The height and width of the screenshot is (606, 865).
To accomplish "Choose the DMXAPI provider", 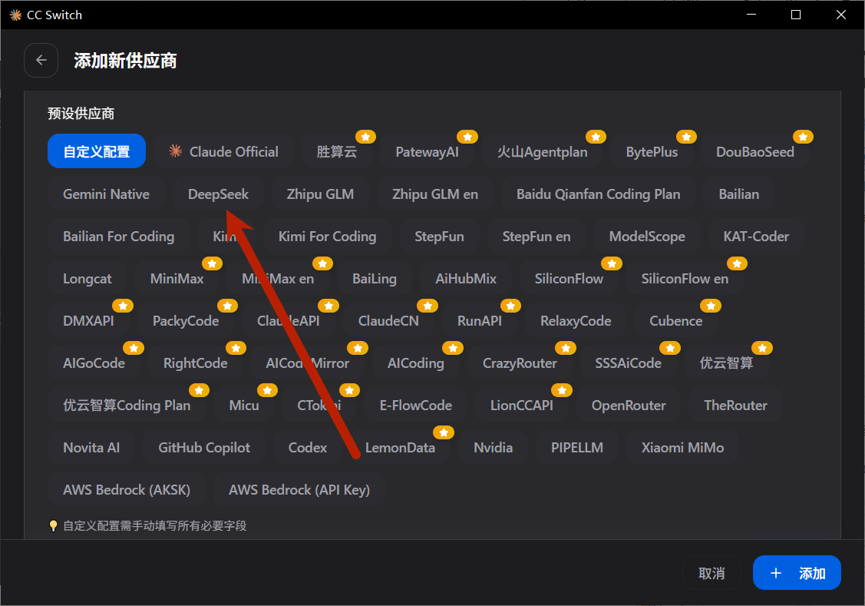I will pyautogui.click(x=88, y=320).
